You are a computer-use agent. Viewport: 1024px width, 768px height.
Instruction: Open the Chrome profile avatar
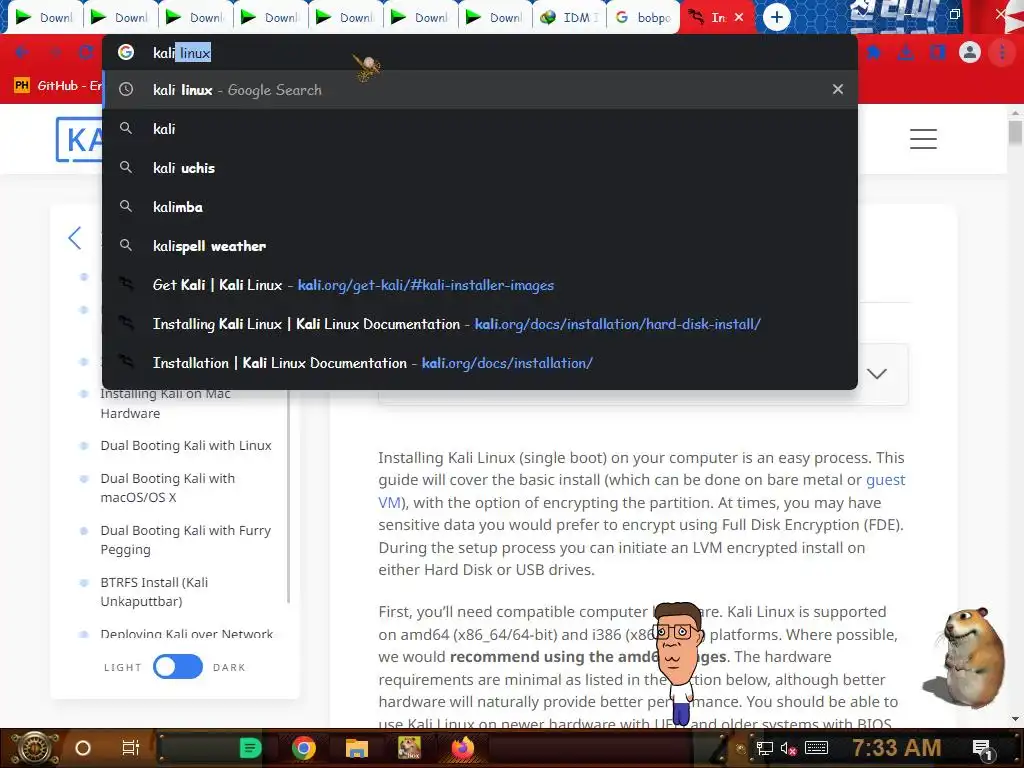click(x=970, y=52)
